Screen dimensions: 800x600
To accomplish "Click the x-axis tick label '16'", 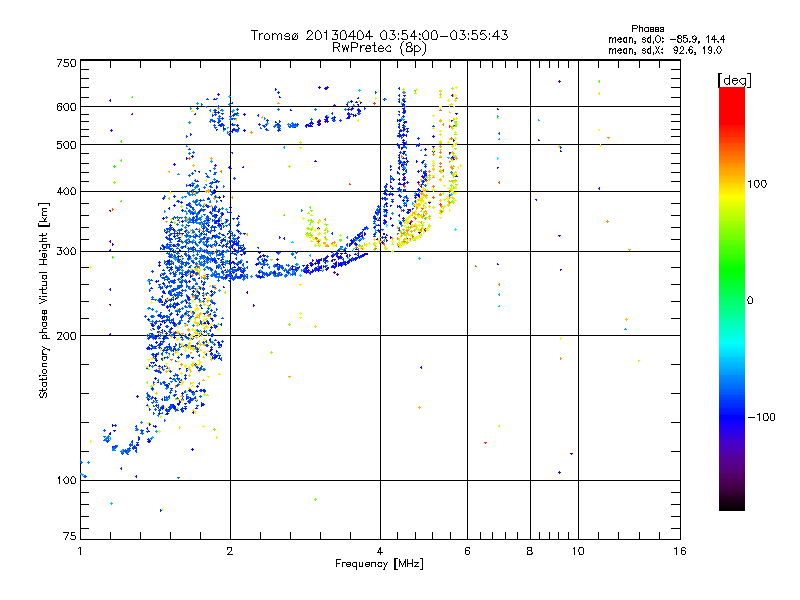I will [x=680, y=551].
